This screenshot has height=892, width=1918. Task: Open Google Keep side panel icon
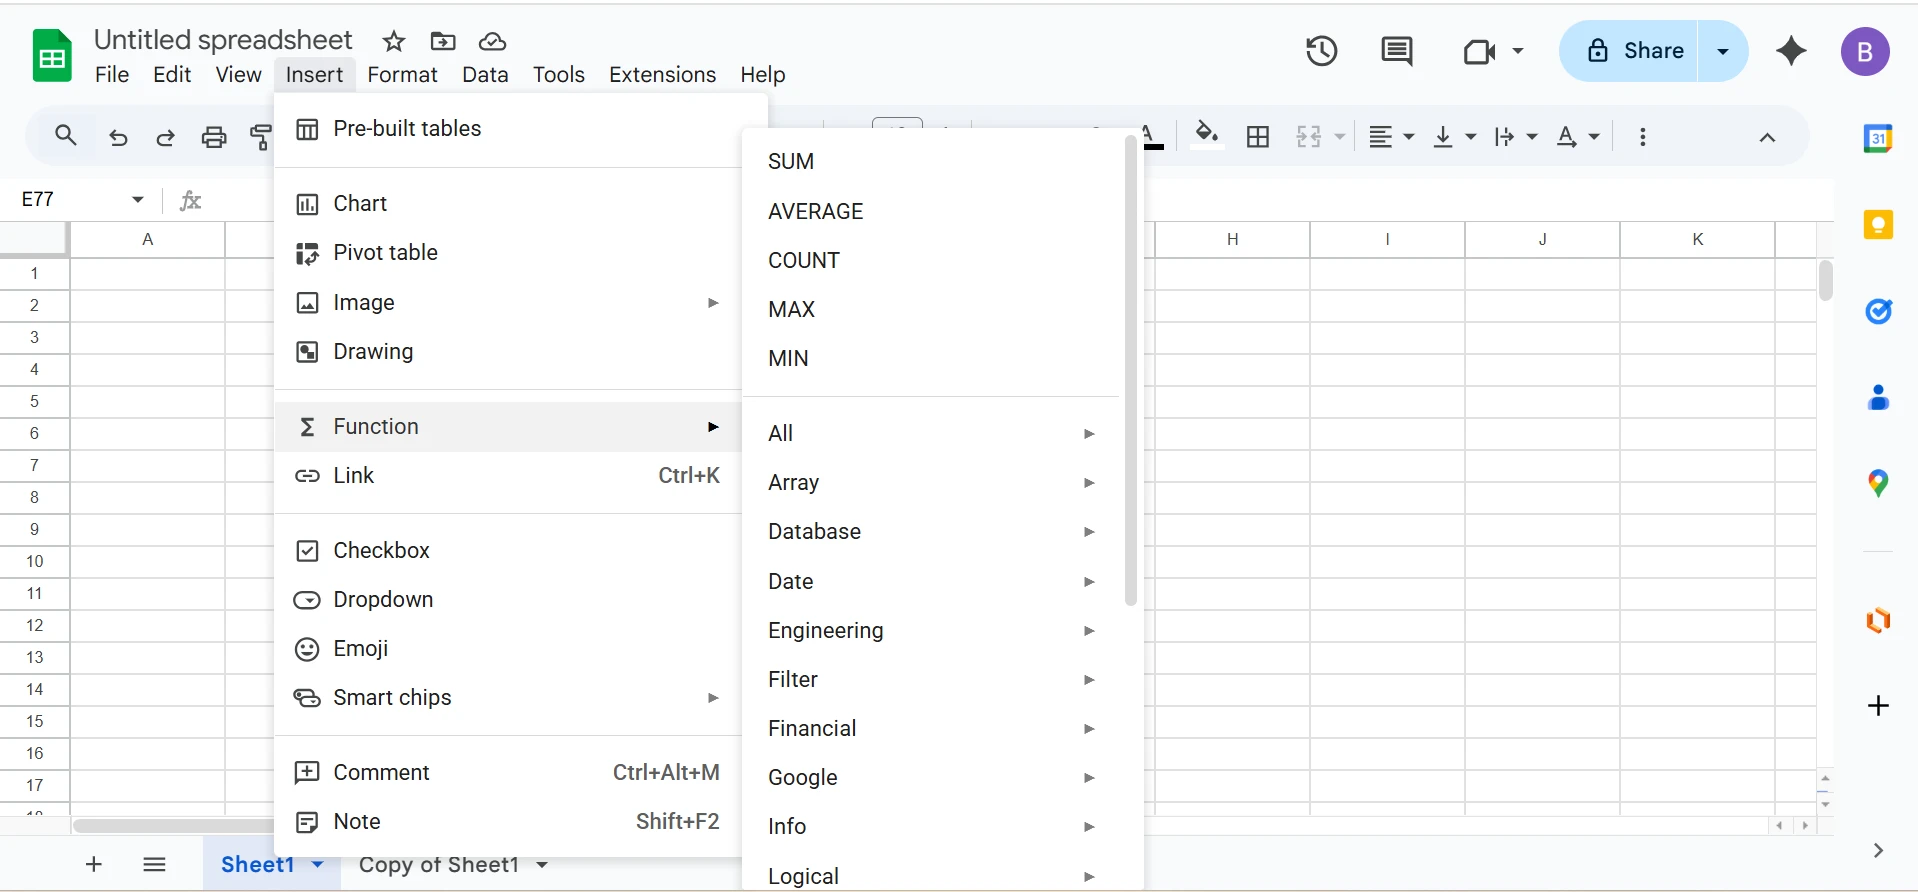tap(1878, 225)
